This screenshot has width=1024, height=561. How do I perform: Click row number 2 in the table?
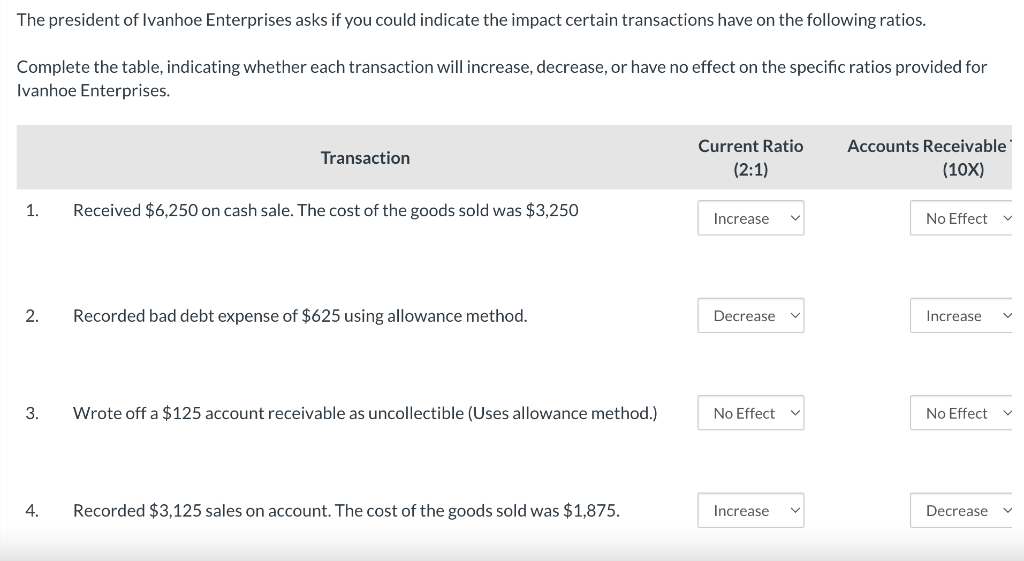pyautogui.click(x=32, y=316)
